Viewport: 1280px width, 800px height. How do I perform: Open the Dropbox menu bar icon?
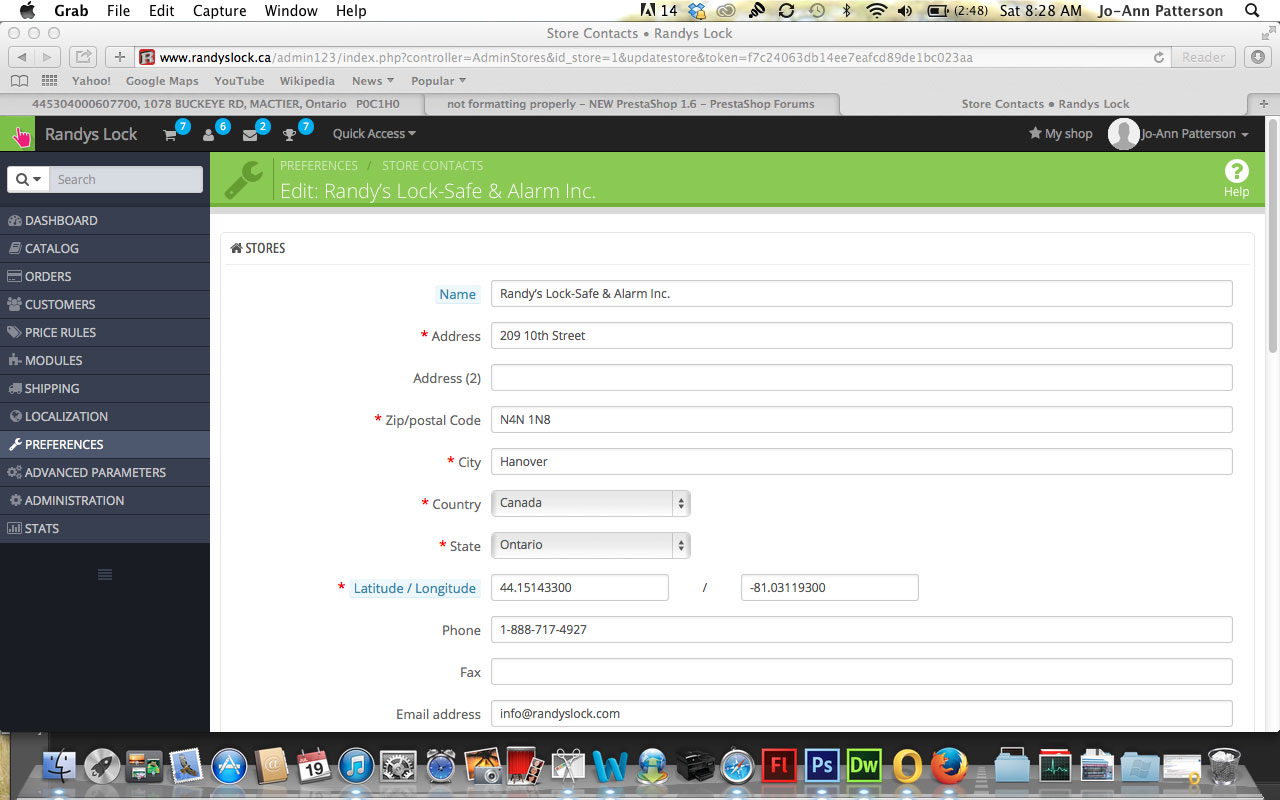(697, 11)
